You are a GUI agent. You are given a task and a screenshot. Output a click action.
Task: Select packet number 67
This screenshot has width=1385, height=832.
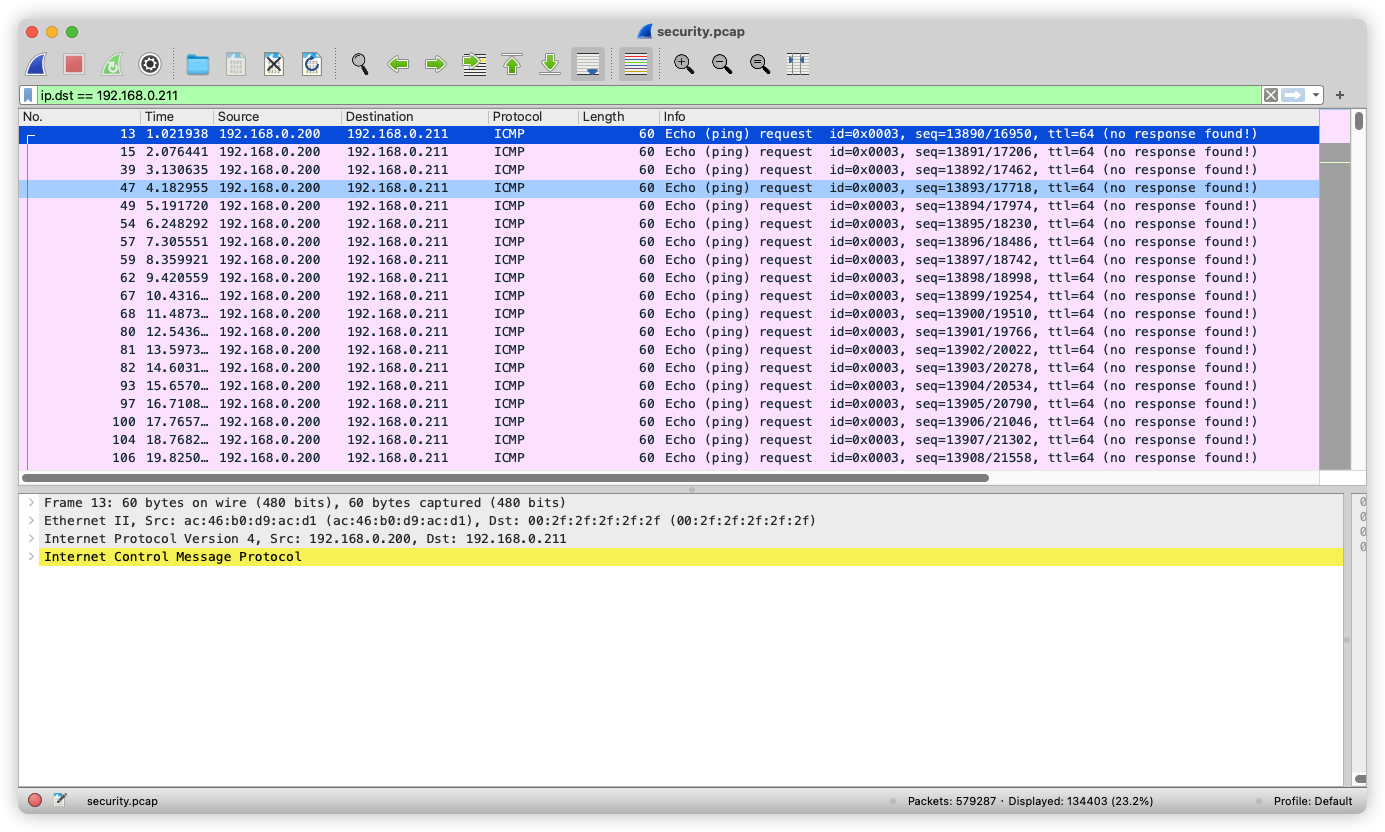669,296
